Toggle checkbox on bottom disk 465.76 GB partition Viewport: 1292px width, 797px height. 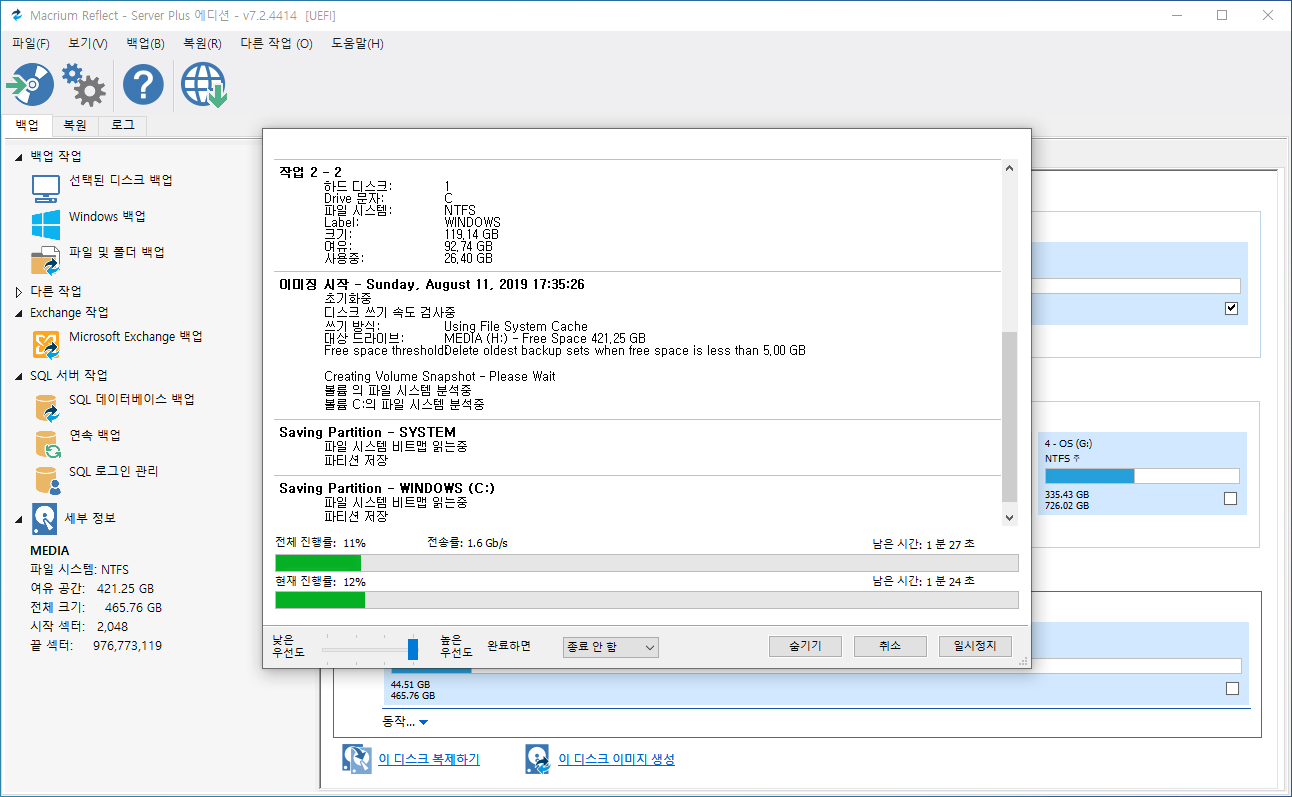(1232, 688)
